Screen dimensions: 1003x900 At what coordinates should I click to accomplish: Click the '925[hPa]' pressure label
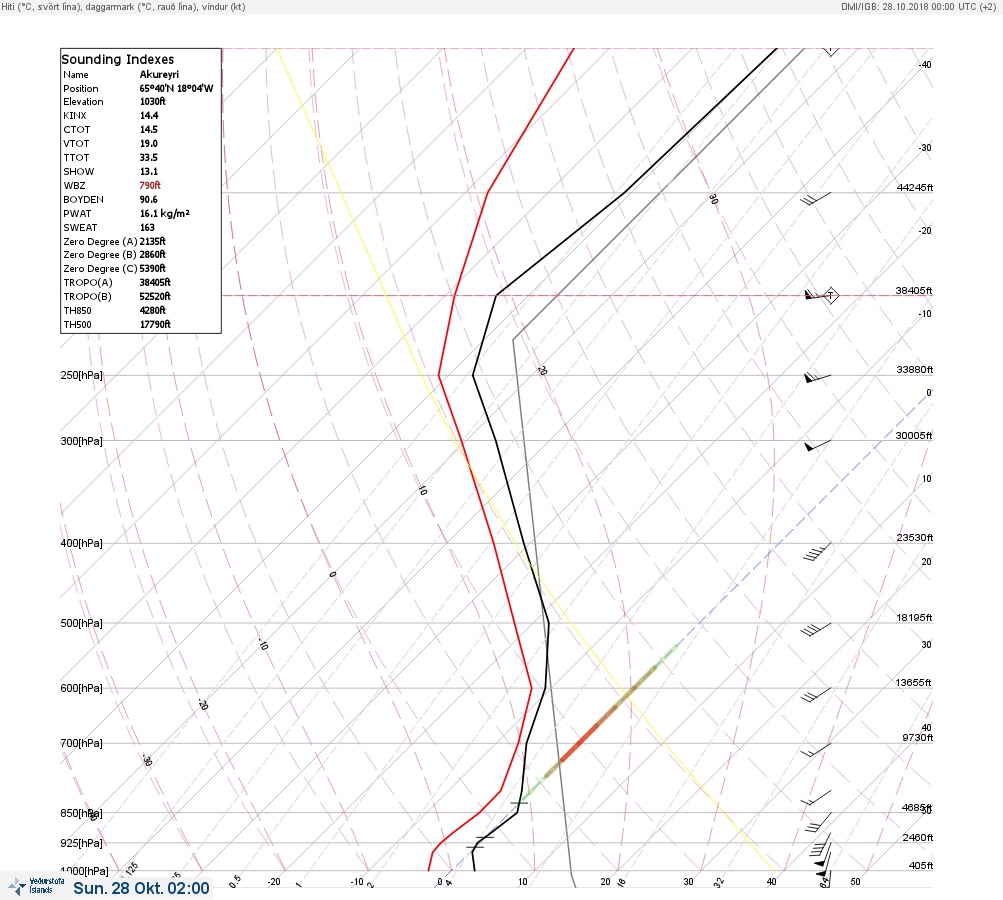81,843
